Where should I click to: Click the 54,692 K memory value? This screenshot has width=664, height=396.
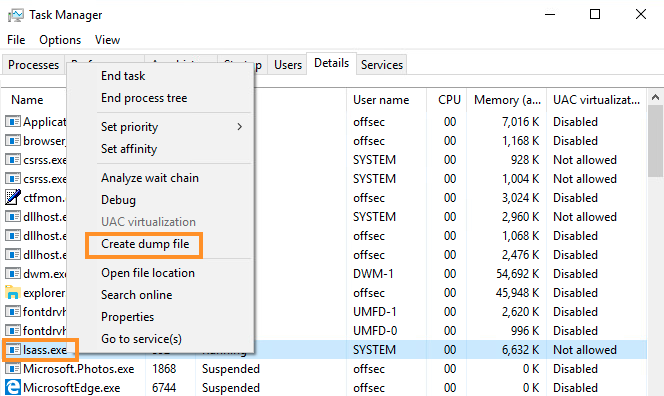(517, 274)
